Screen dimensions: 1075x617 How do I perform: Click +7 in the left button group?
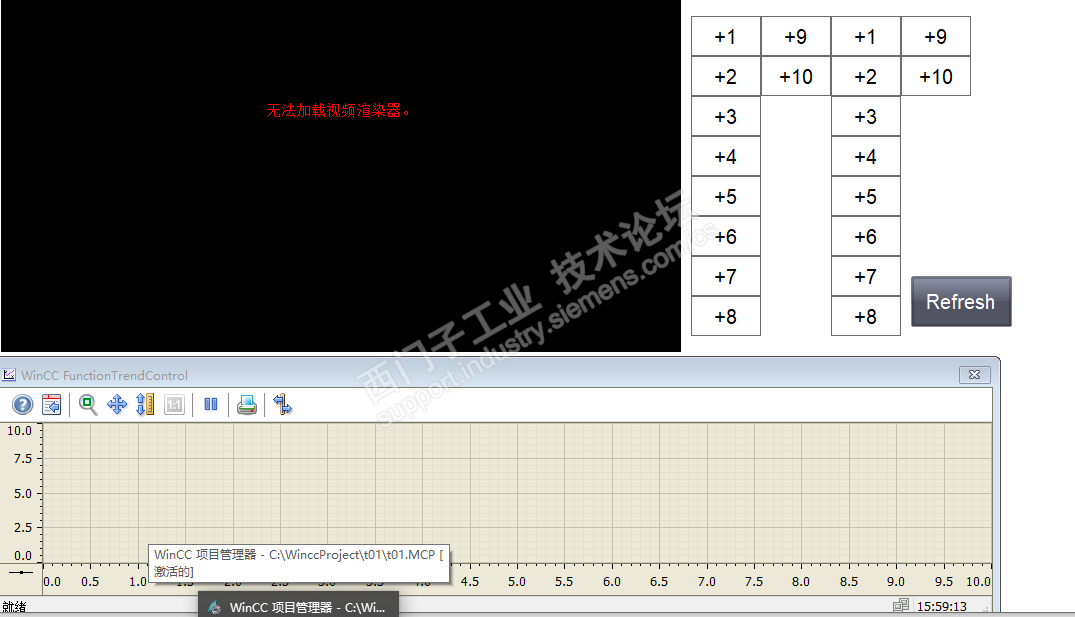point(725,276)
